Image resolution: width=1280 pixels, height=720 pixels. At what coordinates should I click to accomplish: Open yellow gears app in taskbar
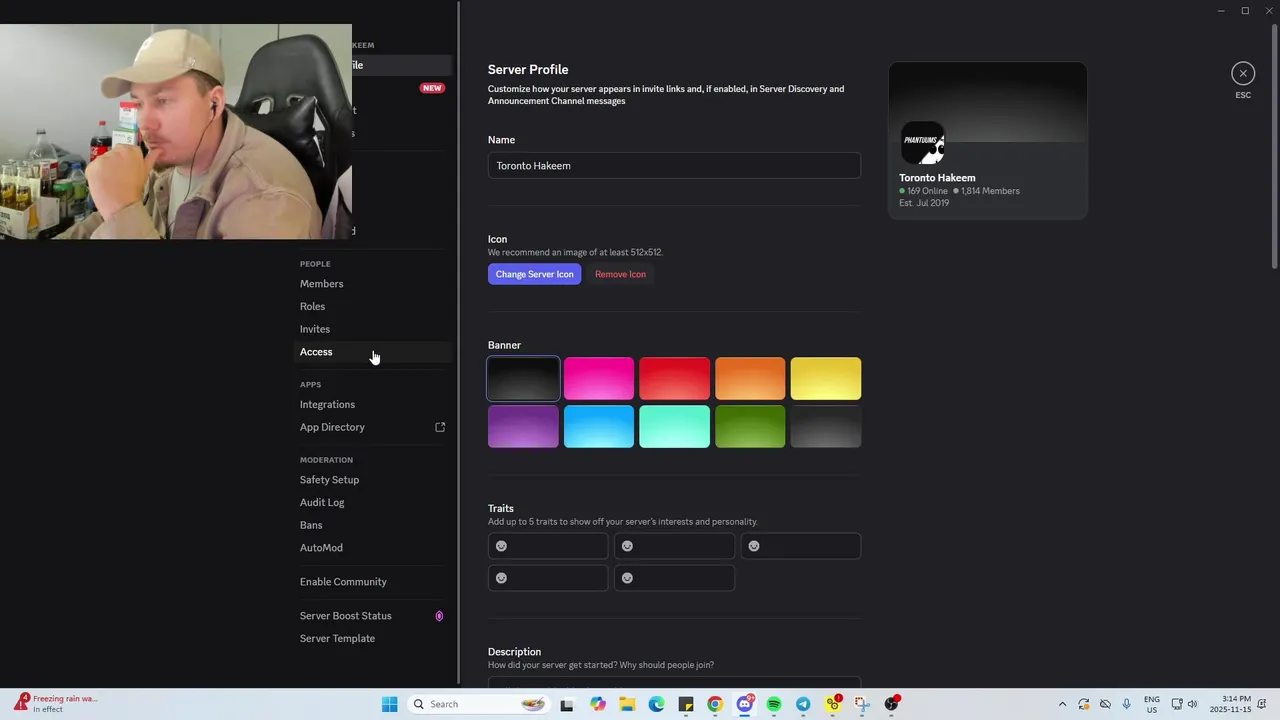tap(833, 704)
